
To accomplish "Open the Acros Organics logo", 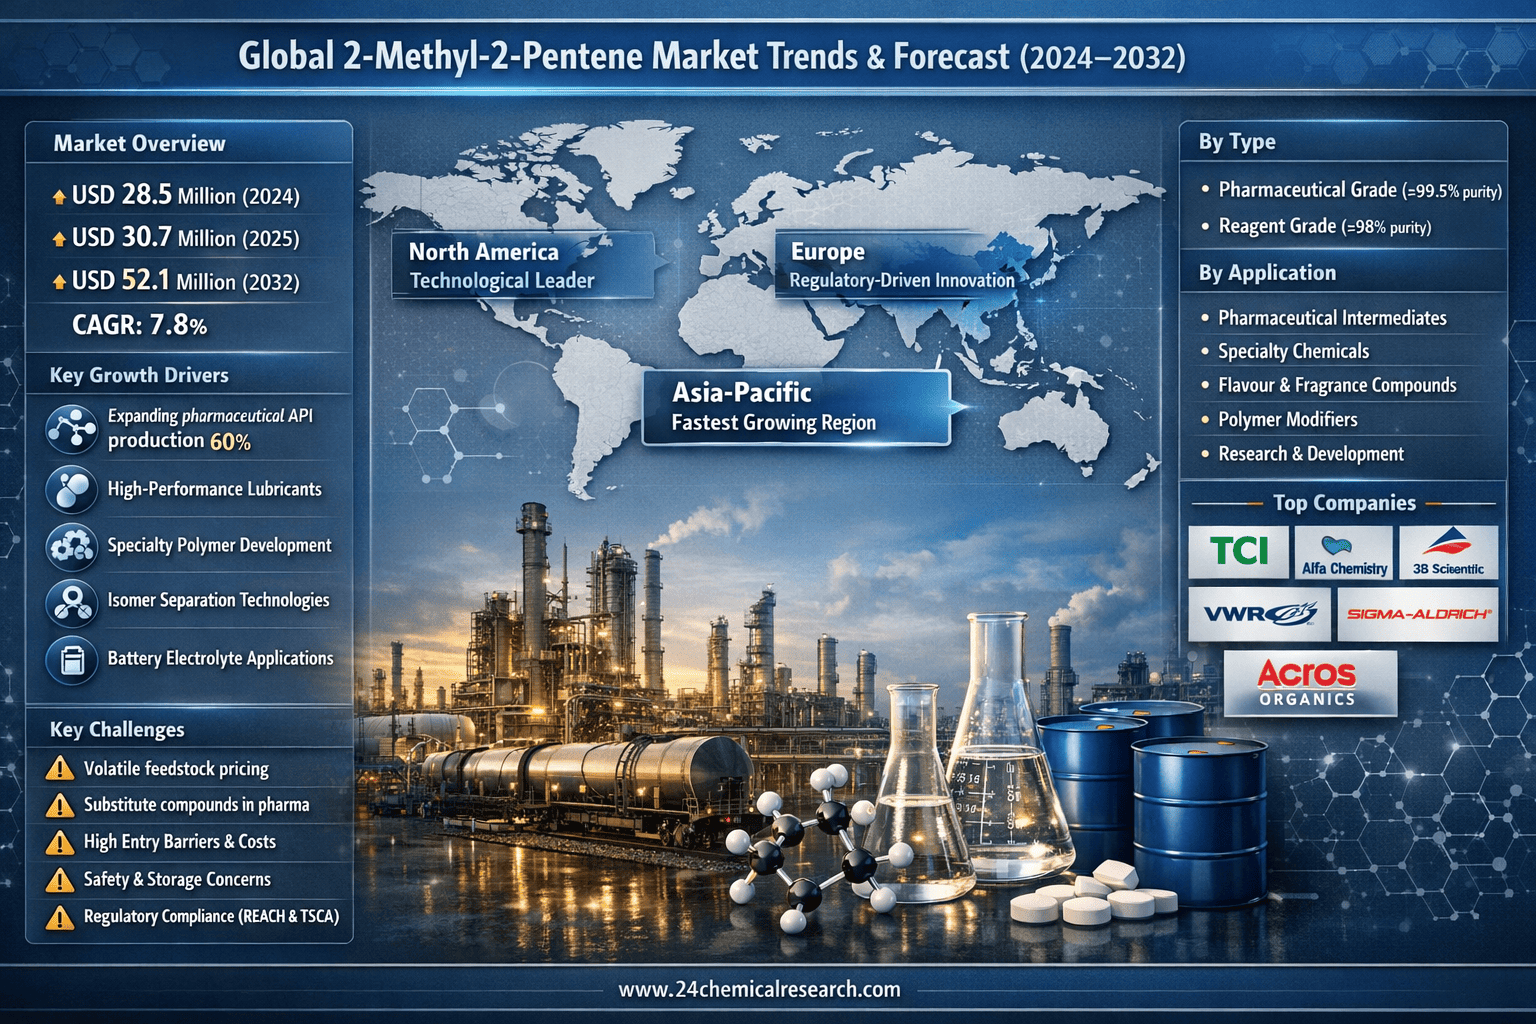I will click(1309, 683).
